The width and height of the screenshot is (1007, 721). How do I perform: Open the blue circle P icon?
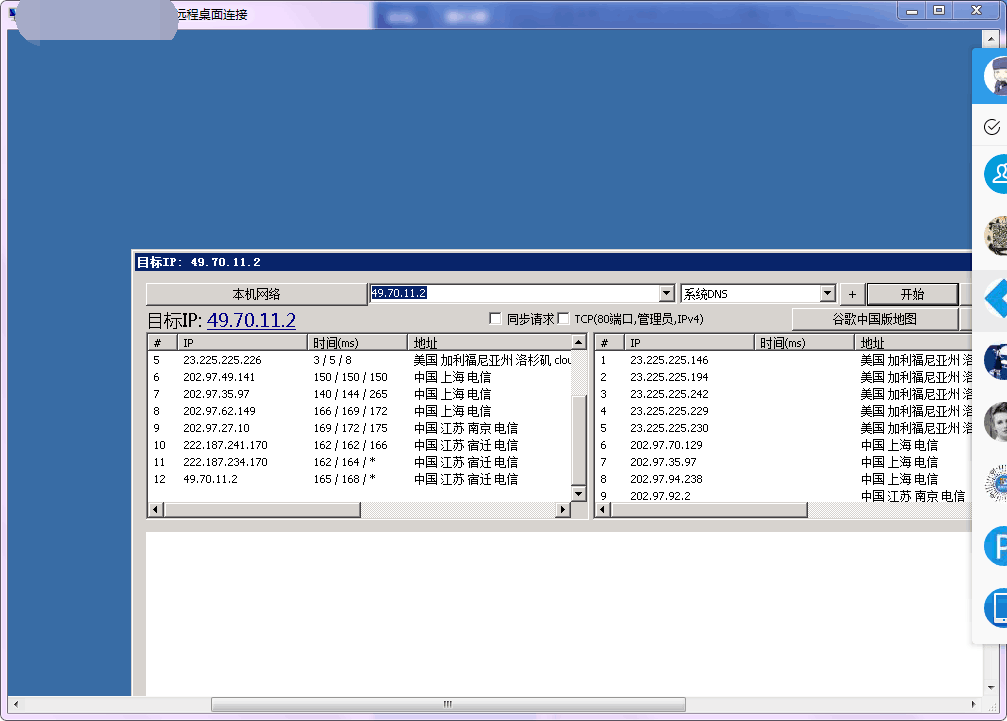[996, 546]
